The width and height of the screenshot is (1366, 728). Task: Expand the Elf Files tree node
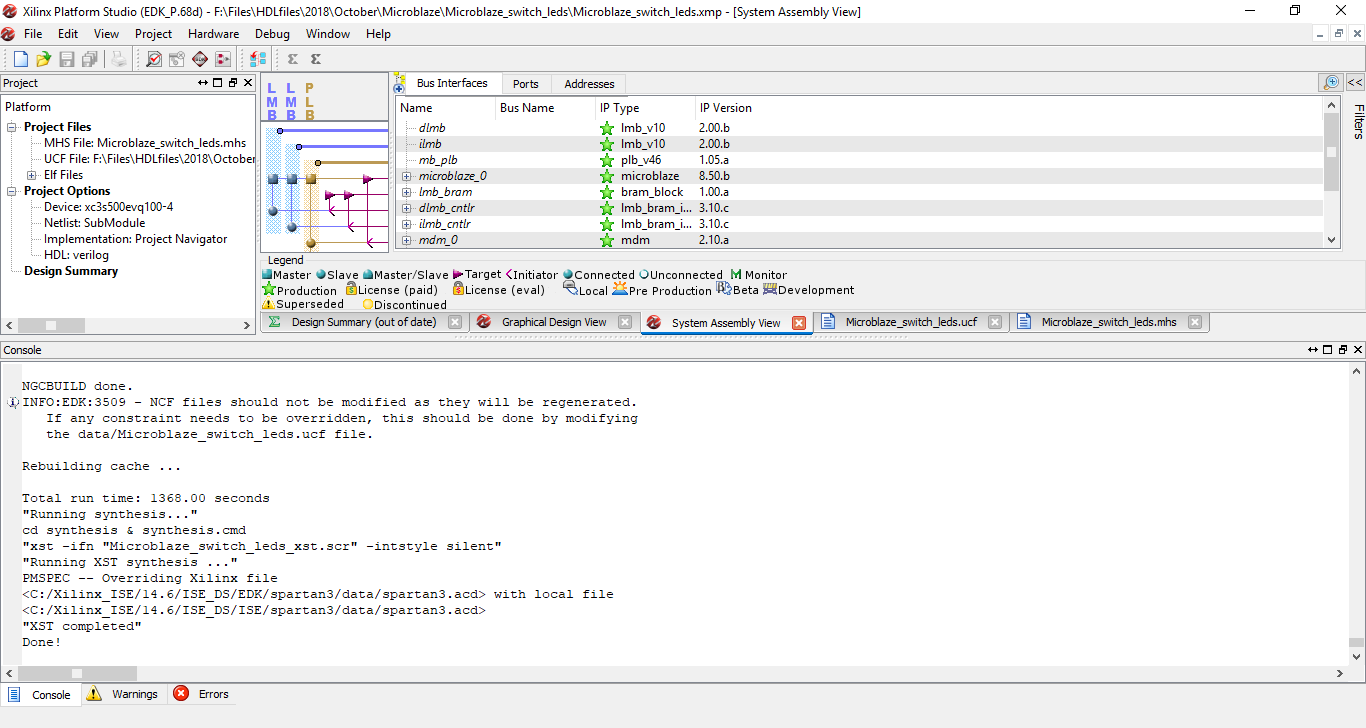34,175
